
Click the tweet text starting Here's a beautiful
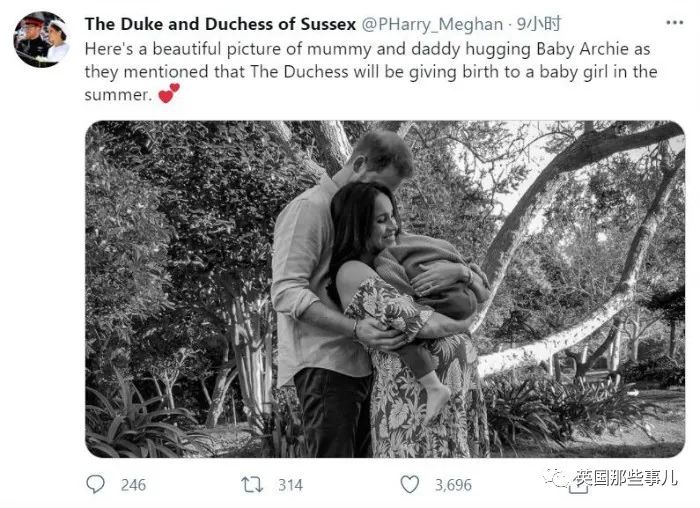[371, 71]
